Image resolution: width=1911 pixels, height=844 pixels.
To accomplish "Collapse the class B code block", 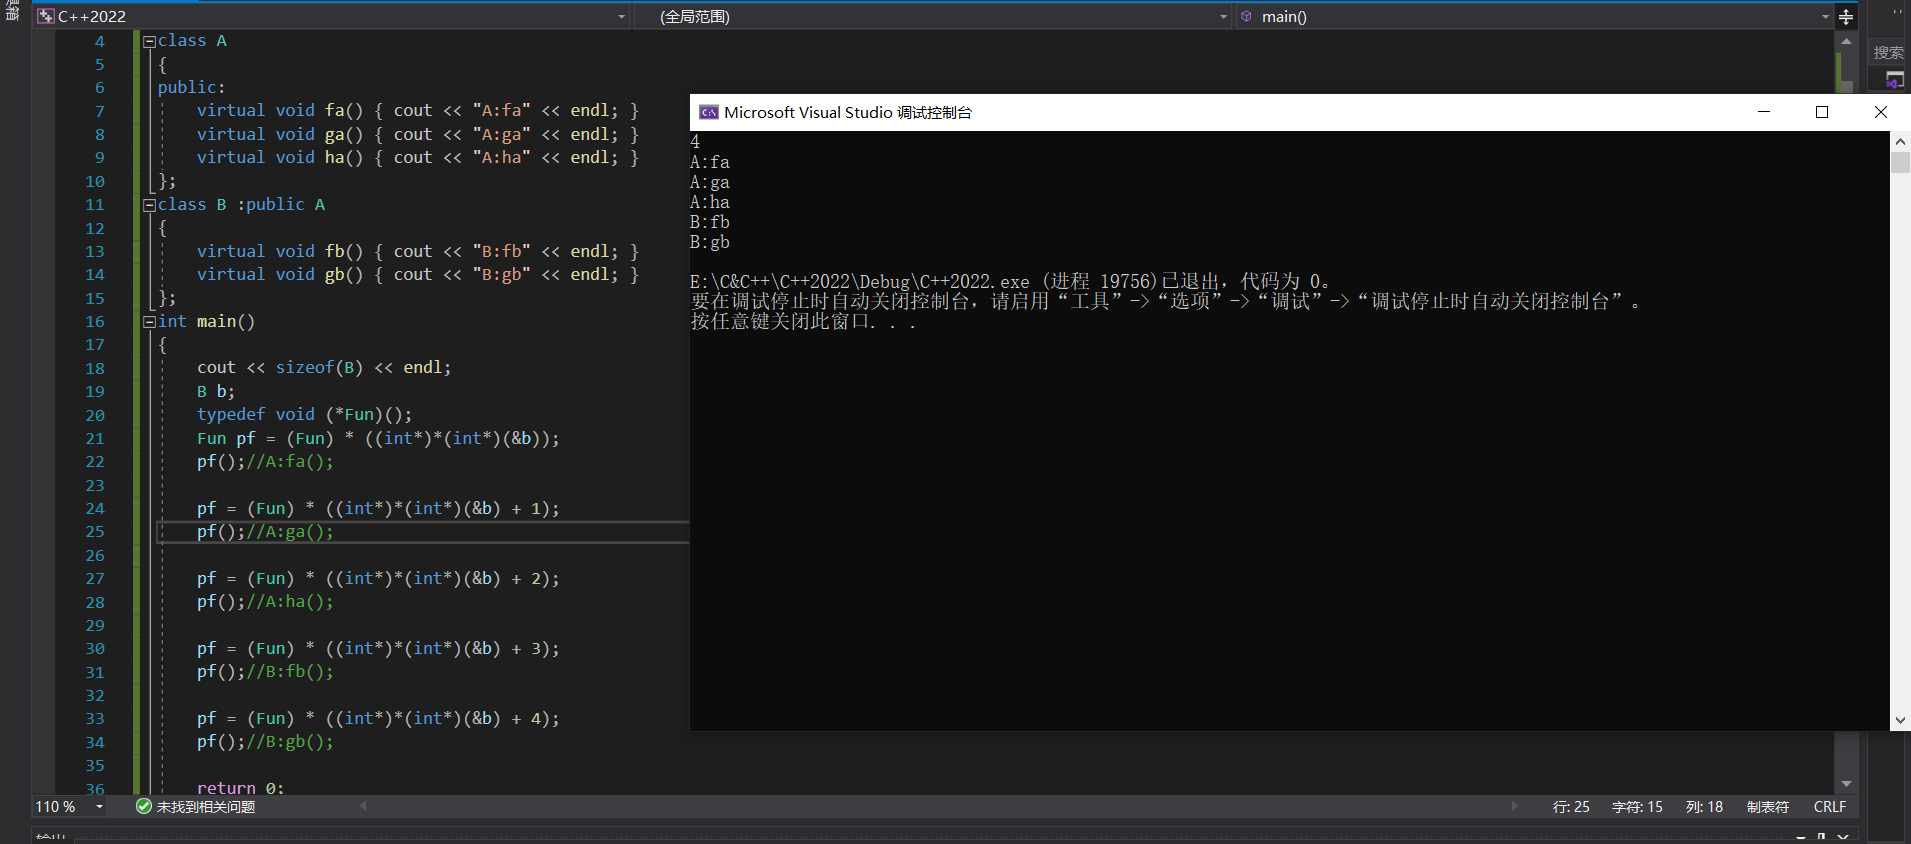I will click(x=149, y=205).
